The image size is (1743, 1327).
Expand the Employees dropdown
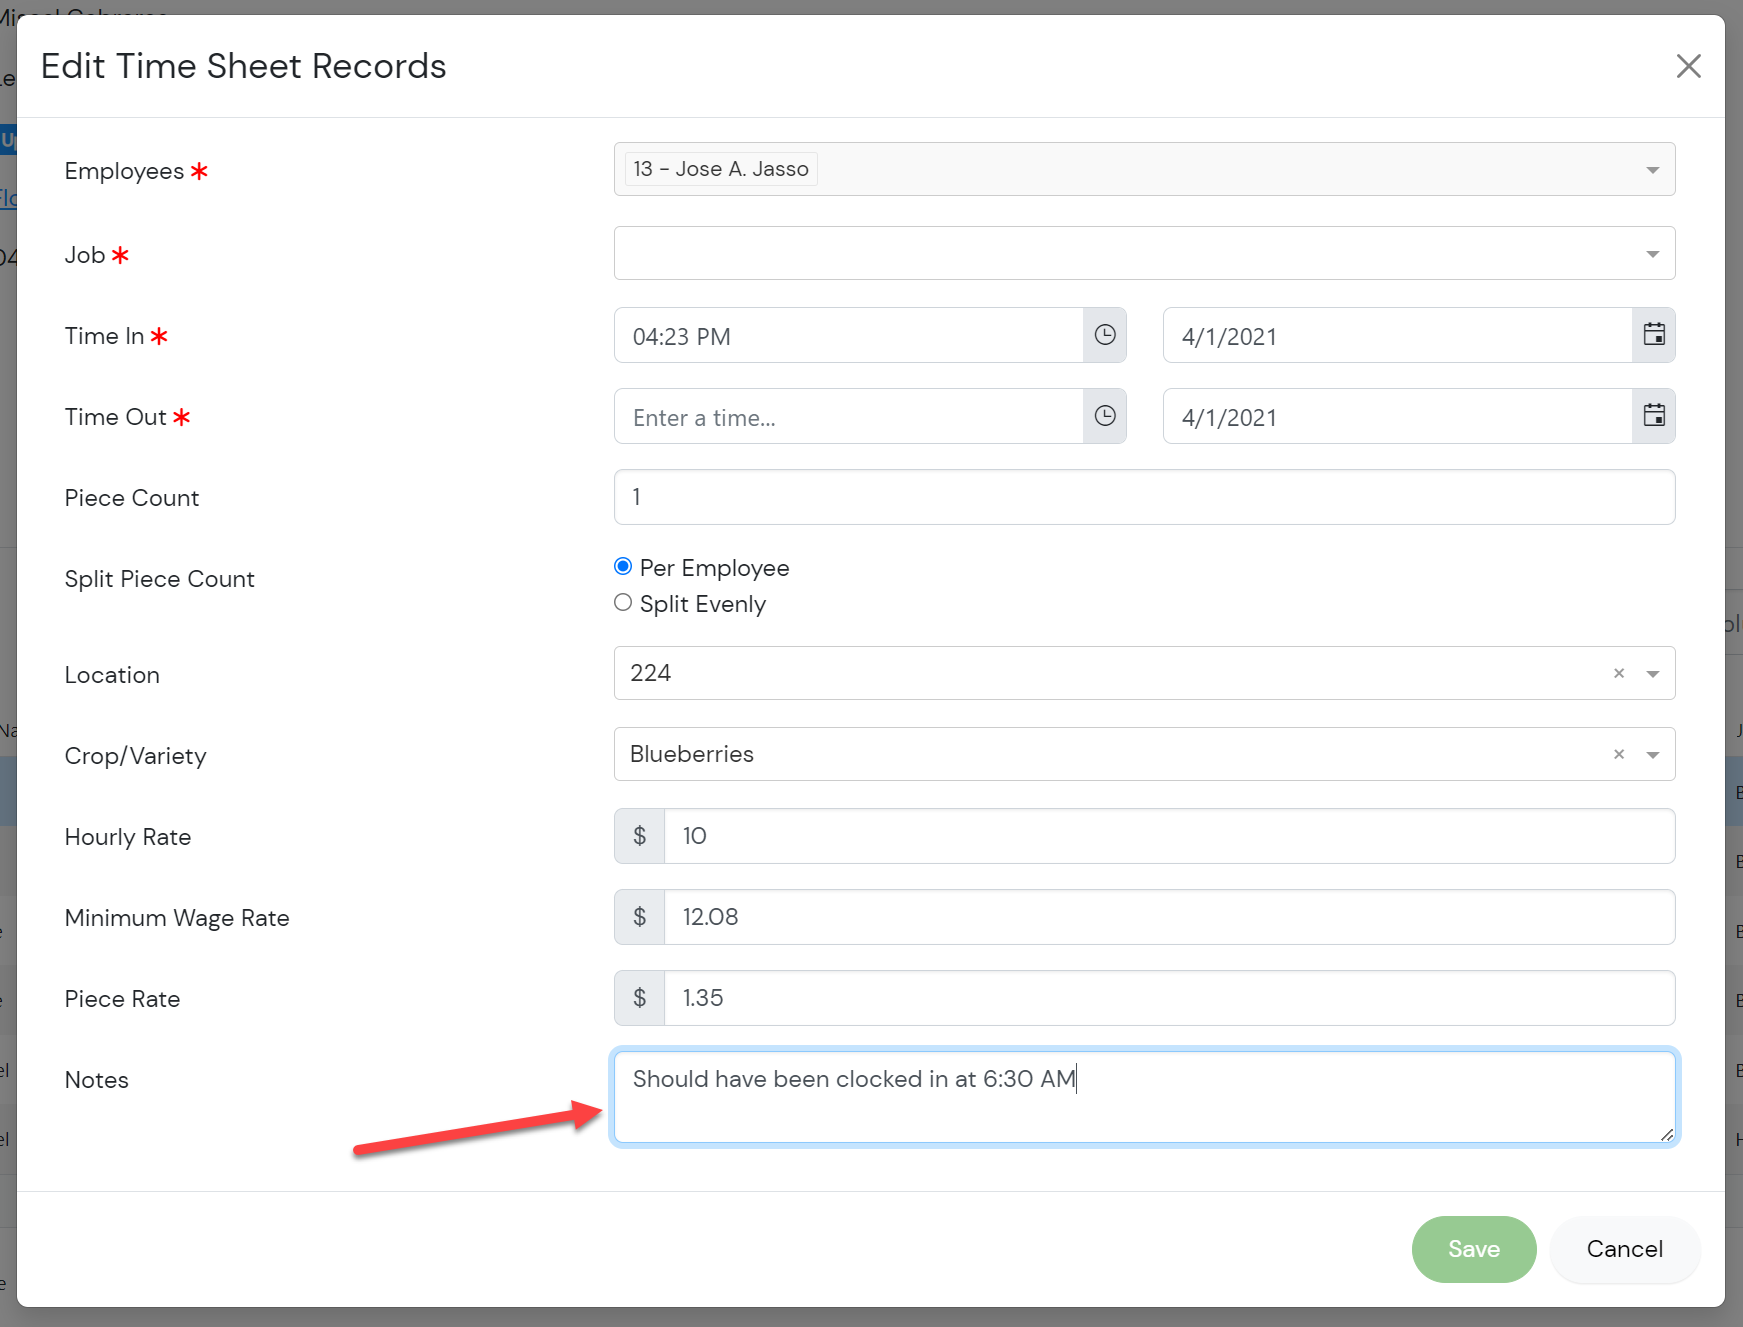coord(1652,170)
